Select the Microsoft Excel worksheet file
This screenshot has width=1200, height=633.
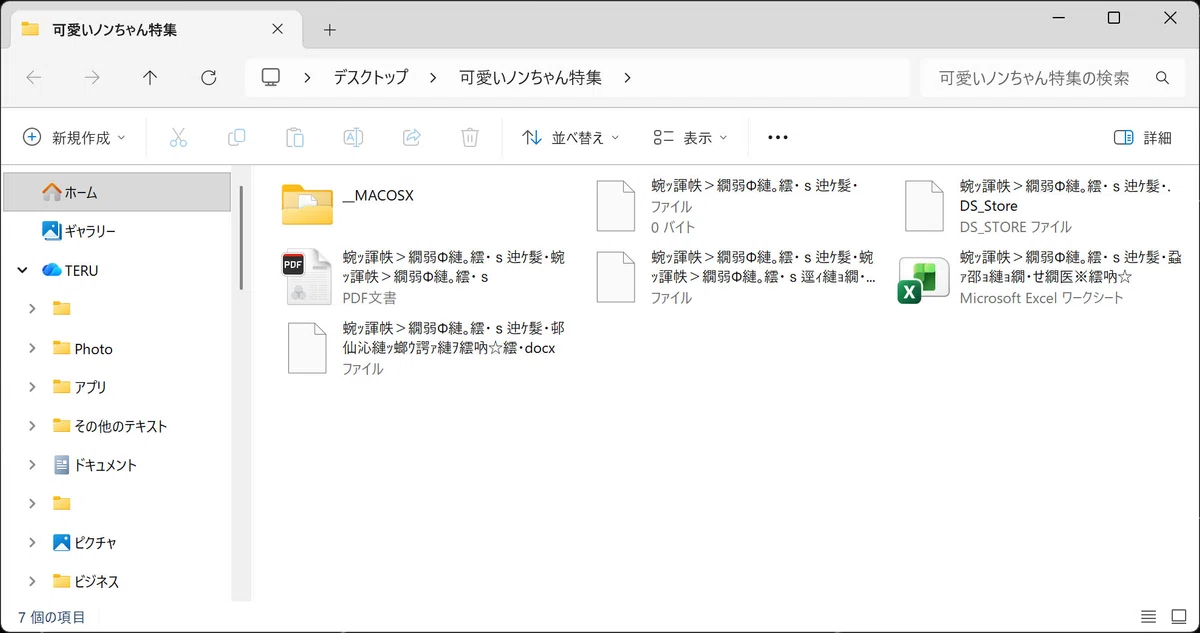1042,276
